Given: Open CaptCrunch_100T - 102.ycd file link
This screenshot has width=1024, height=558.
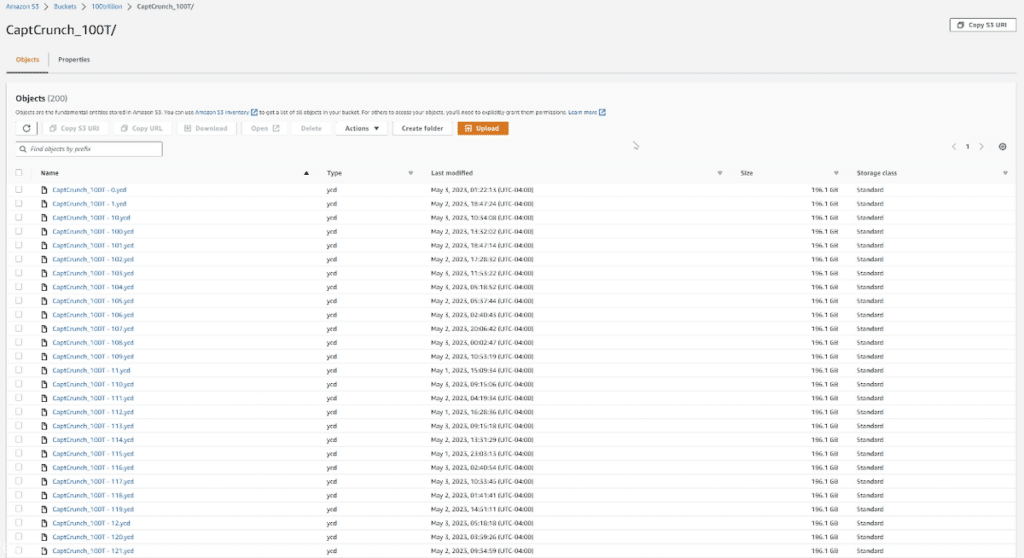Looking at the screenshot, I should (93, 259).
